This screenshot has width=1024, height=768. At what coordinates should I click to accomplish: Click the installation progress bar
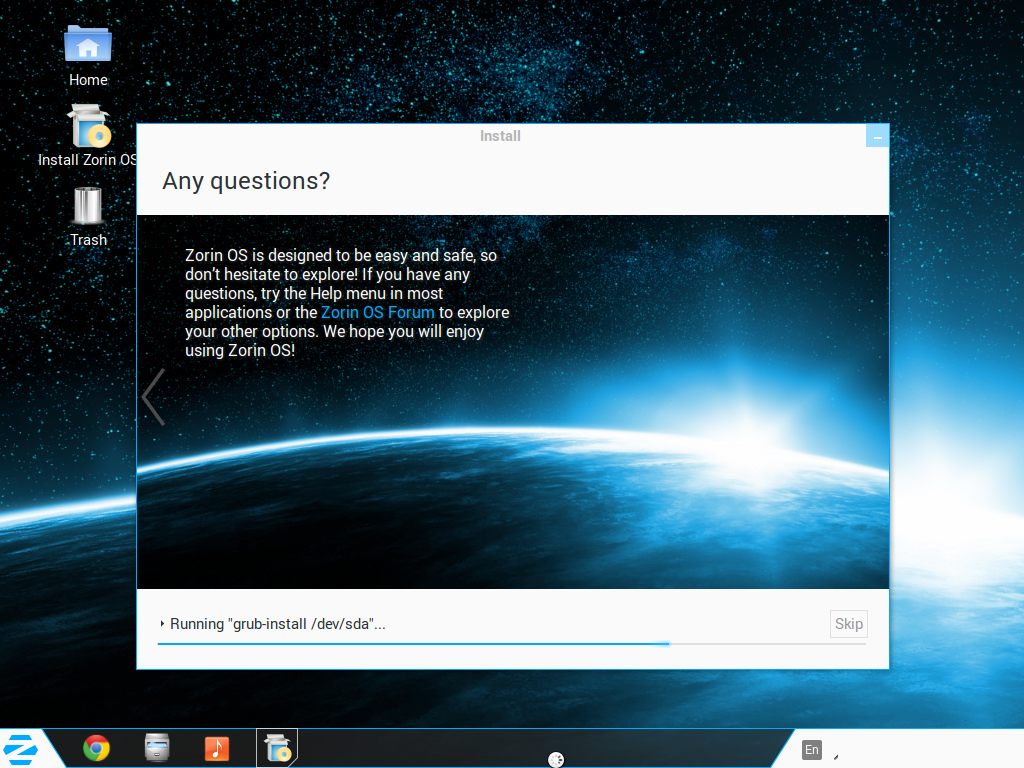(x=512, y=644)
